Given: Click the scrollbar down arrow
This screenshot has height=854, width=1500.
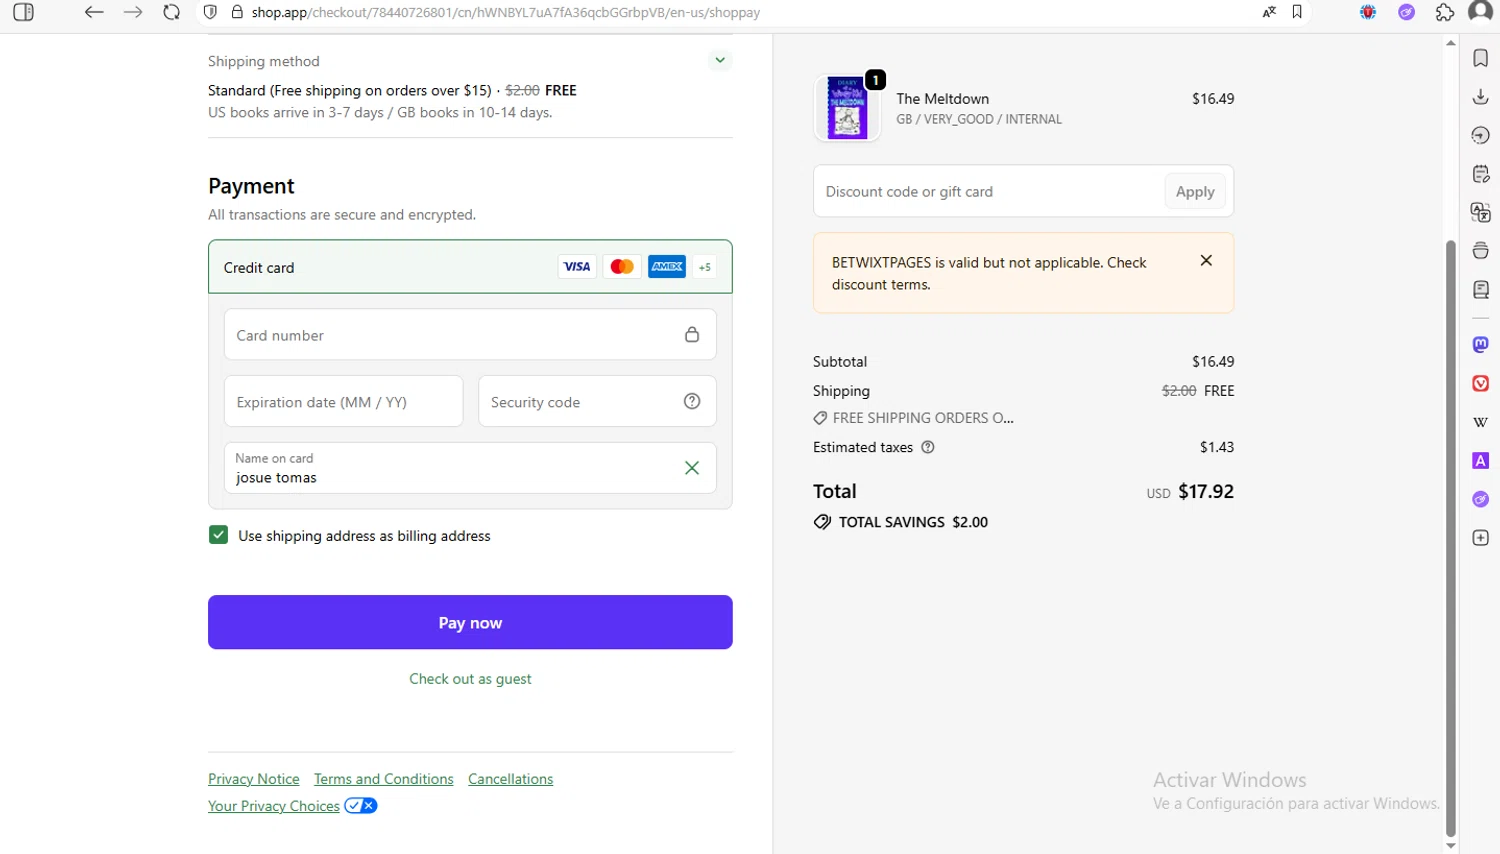Looking at the screenshot, I should [x=1451, y=845].
